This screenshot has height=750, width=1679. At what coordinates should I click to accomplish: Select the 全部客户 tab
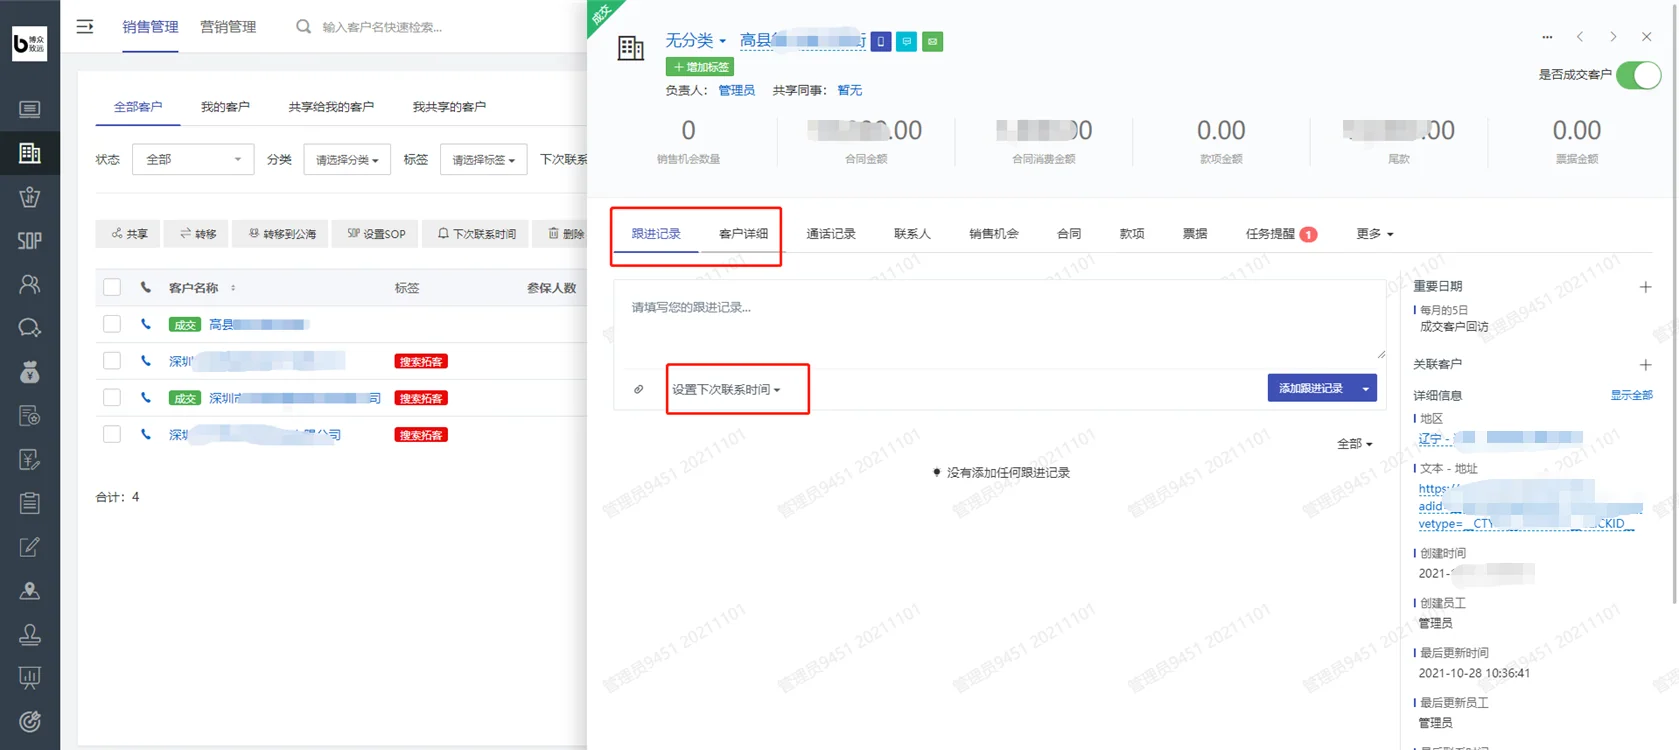pos(138,107)
